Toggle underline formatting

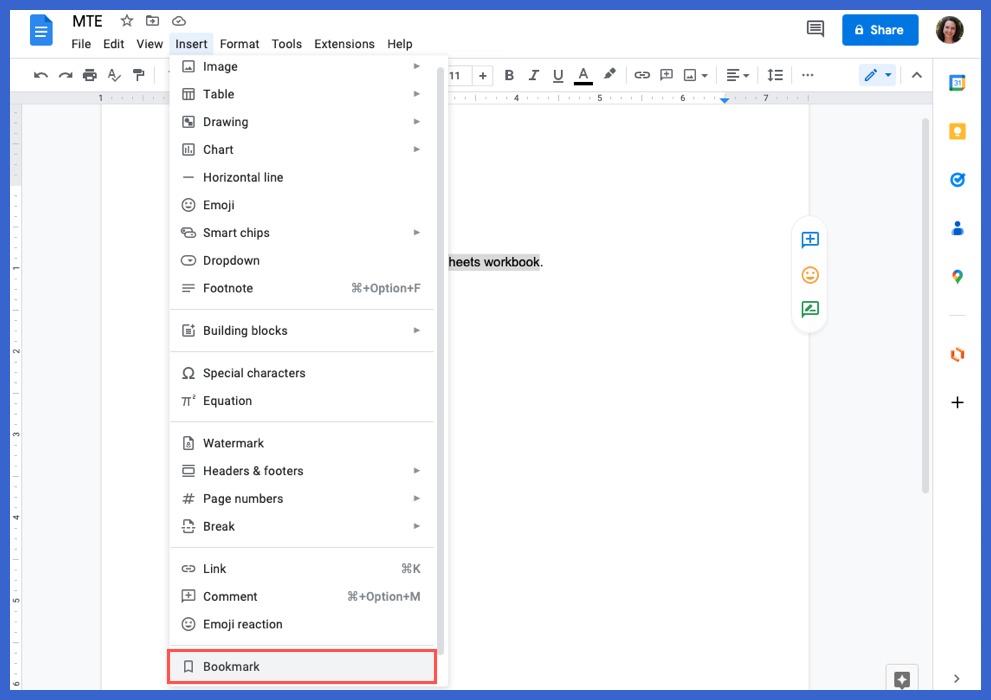tap(558, 75)
